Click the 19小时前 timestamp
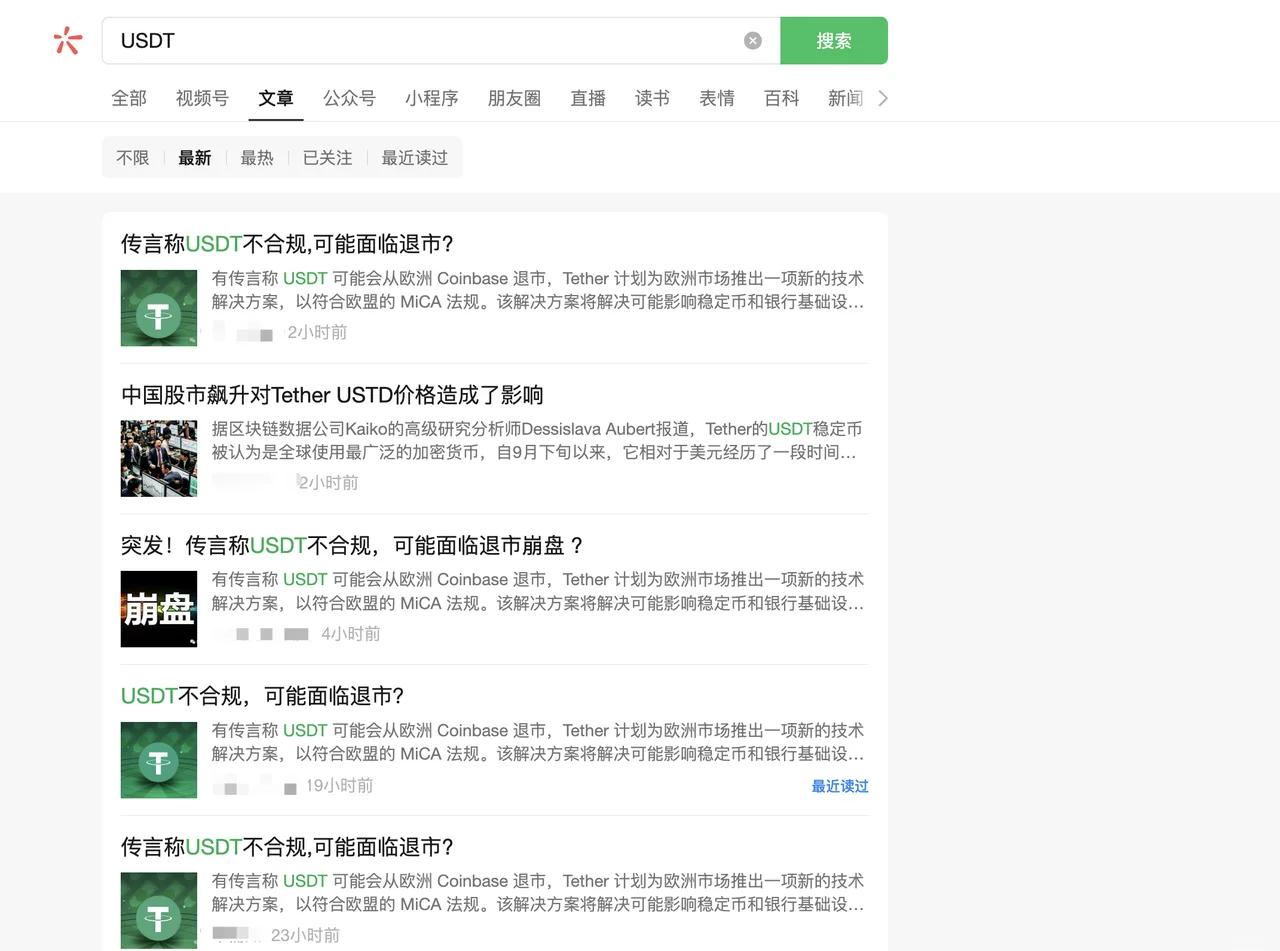Screen dimensions: 1280x951 pyautogui.click(x=340, y=786)
